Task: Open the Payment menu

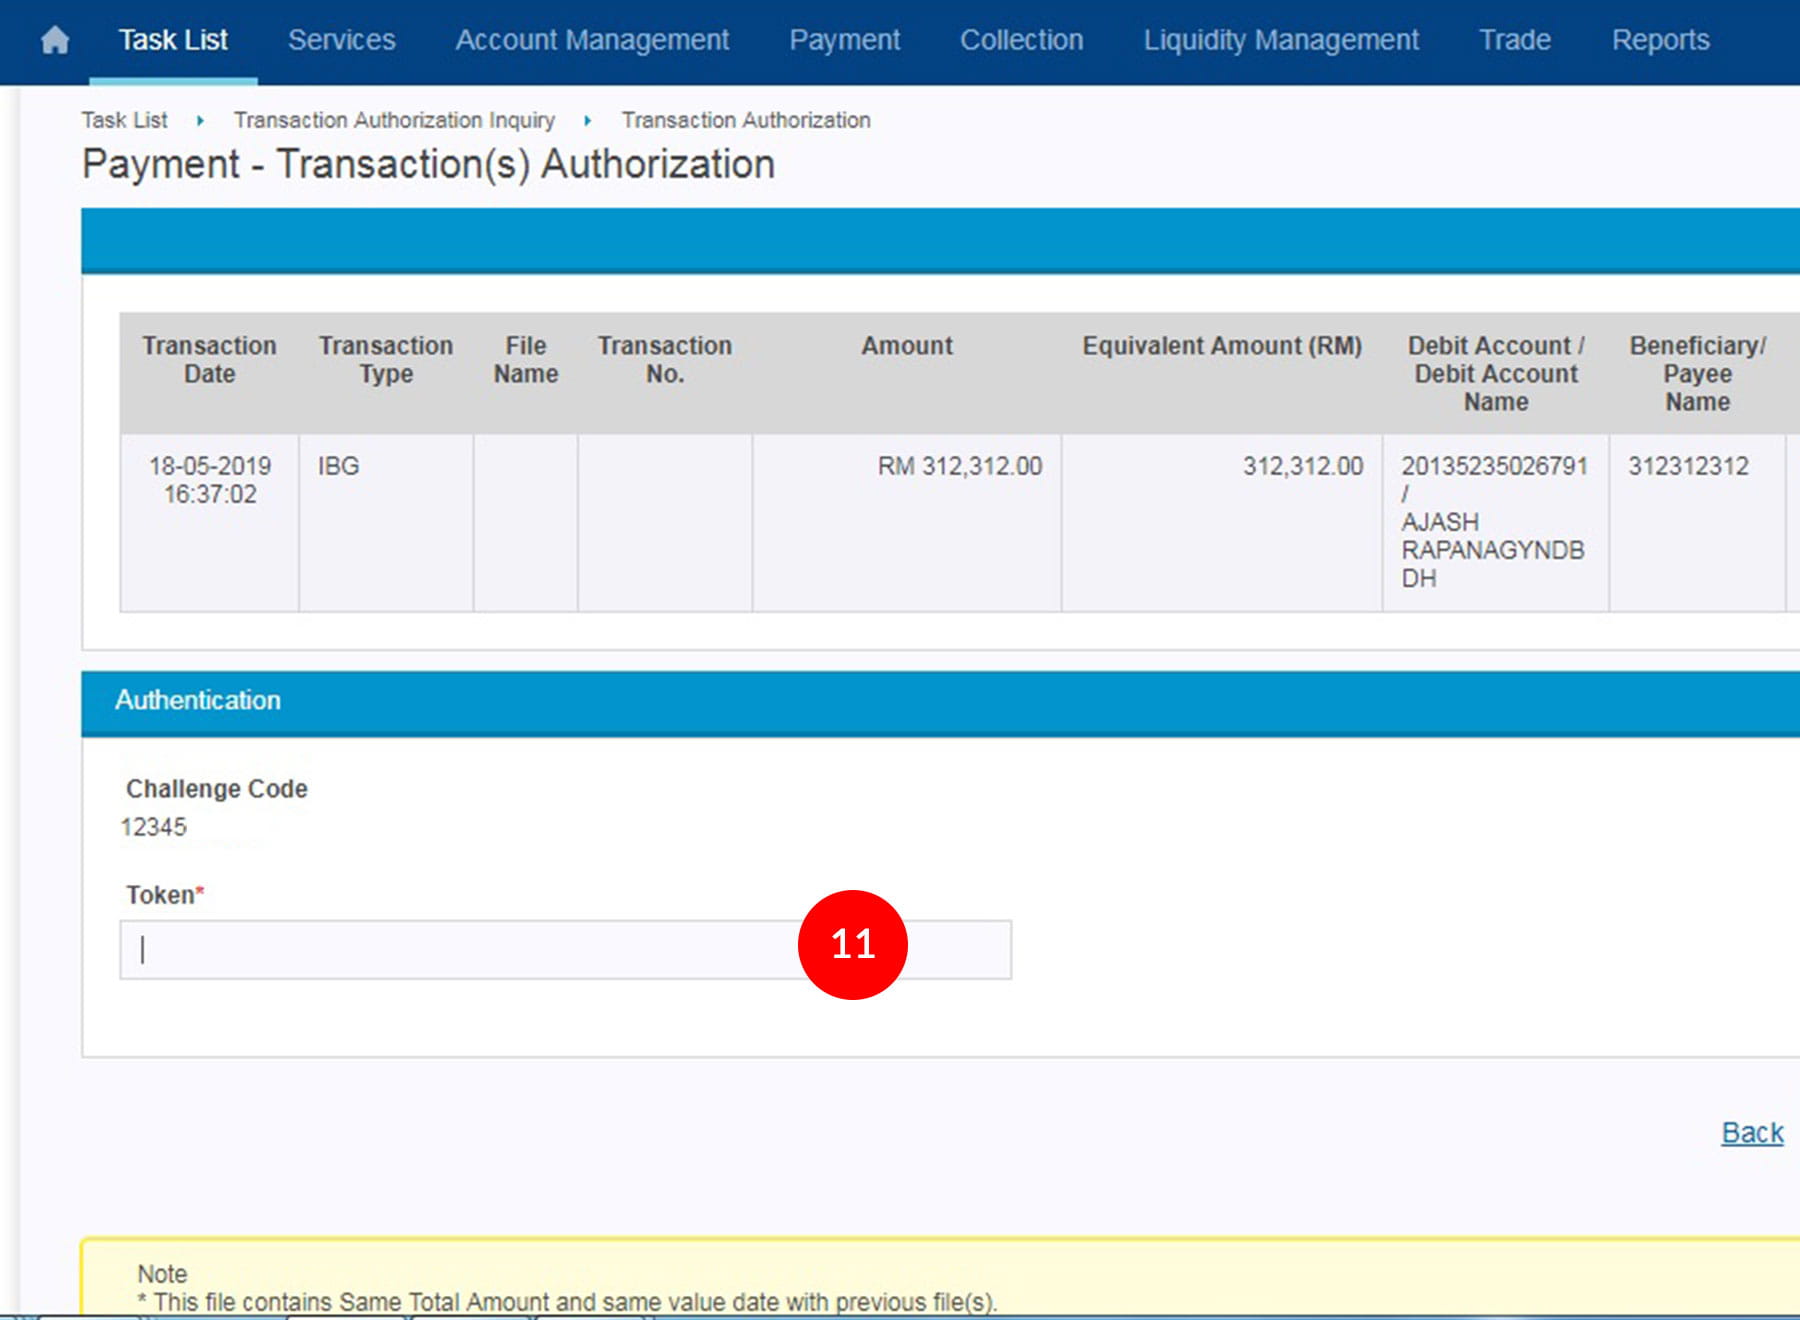Action: (844, 40)
